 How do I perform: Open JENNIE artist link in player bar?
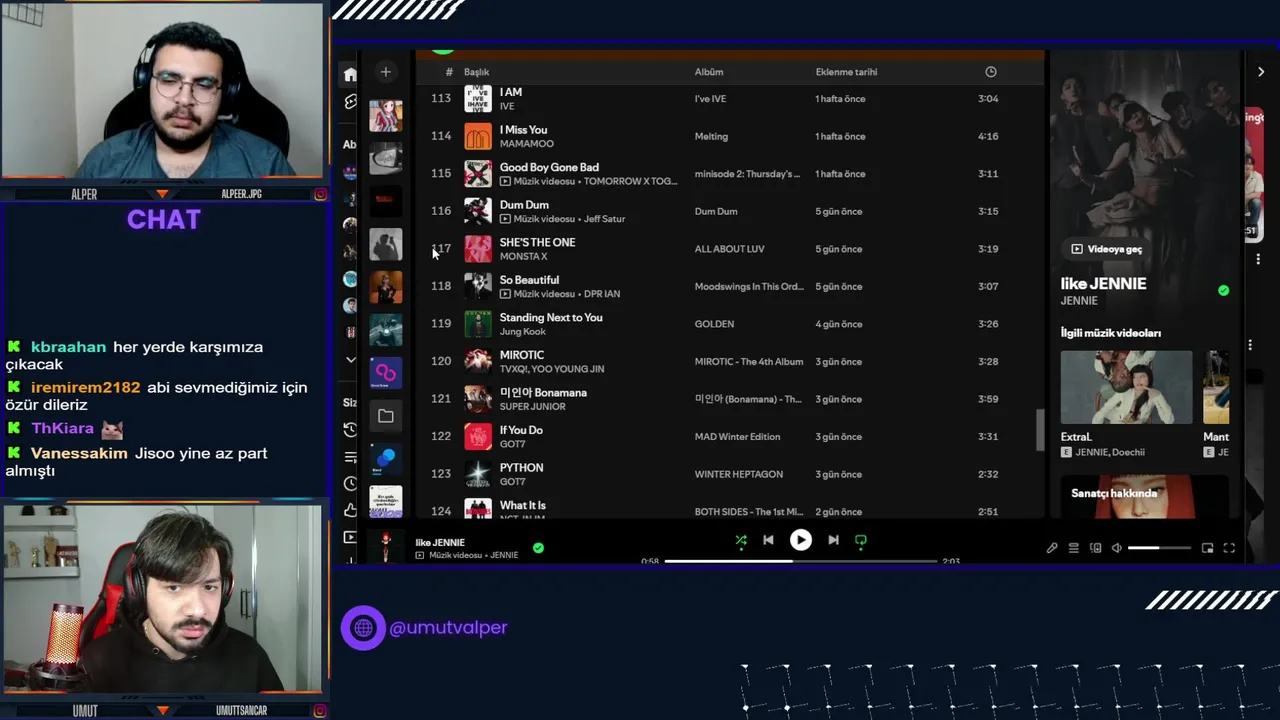tap(504, 555)
